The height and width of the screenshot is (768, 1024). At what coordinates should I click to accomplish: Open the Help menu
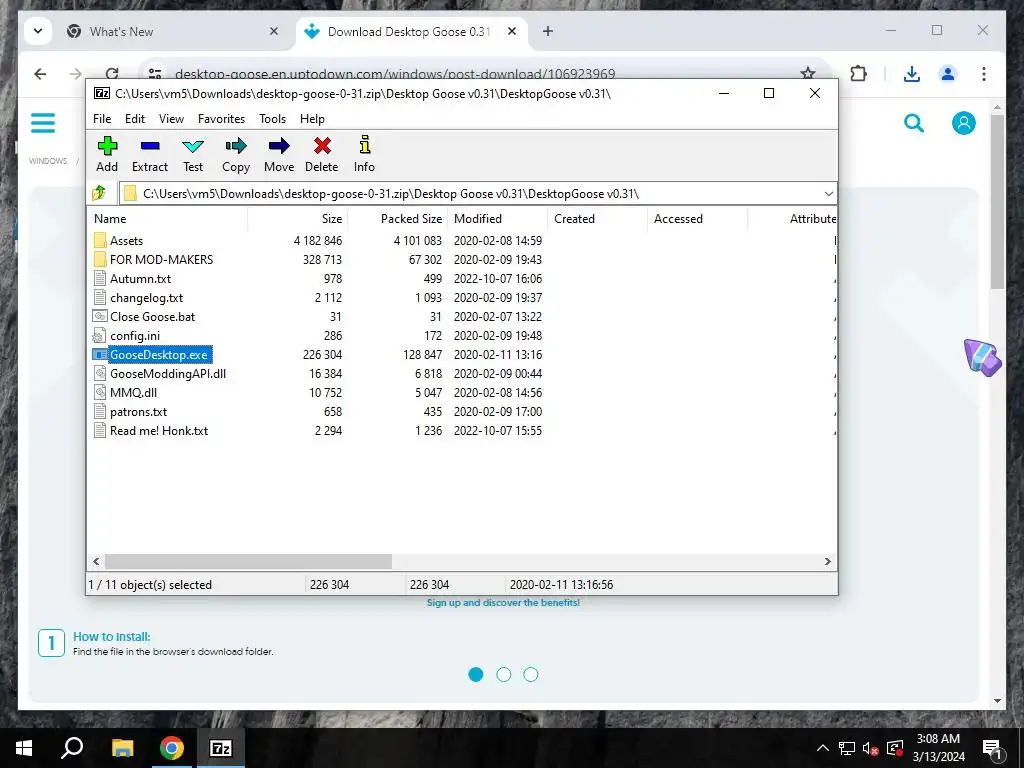[x=312, y=119]
